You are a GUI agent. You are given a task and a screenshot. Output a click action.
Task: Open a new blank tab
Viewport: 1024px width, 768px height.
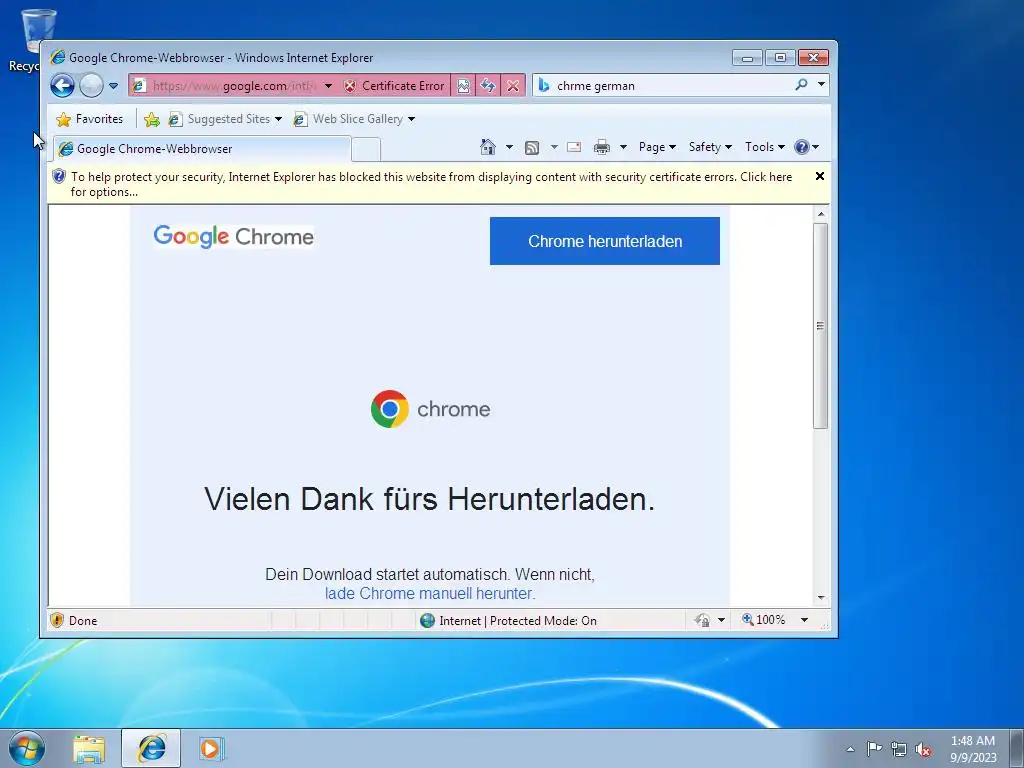tap(366, 150)
